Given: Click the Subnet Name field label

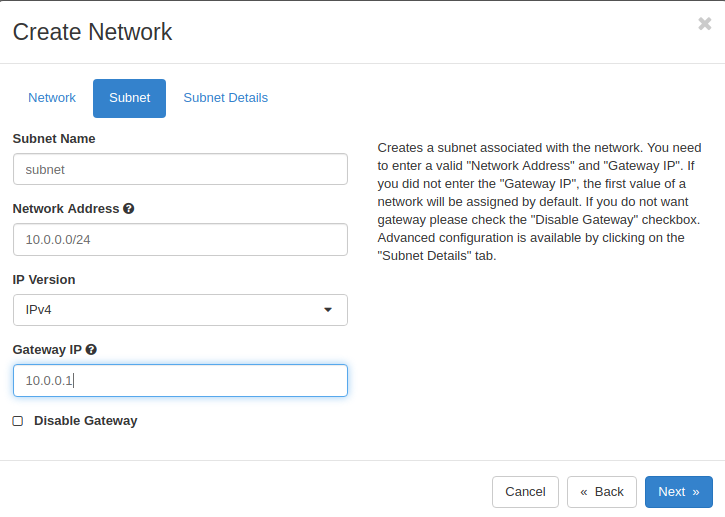Looking at the screenshot, I should (x=54, y=139).
